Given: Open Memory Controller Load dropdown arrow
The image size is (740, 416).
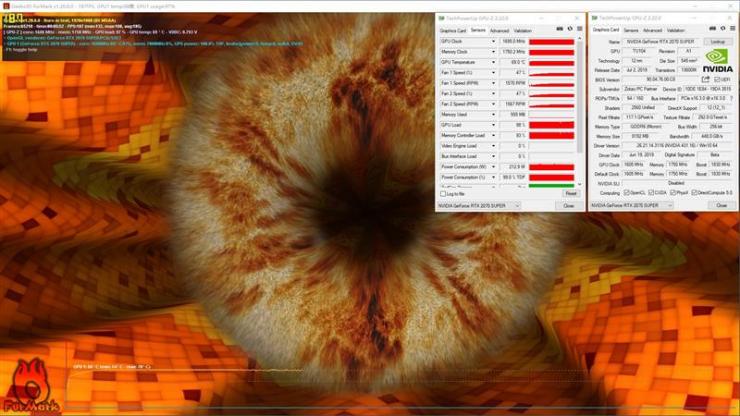Looking at the screenshot, I should pos(494,136).
